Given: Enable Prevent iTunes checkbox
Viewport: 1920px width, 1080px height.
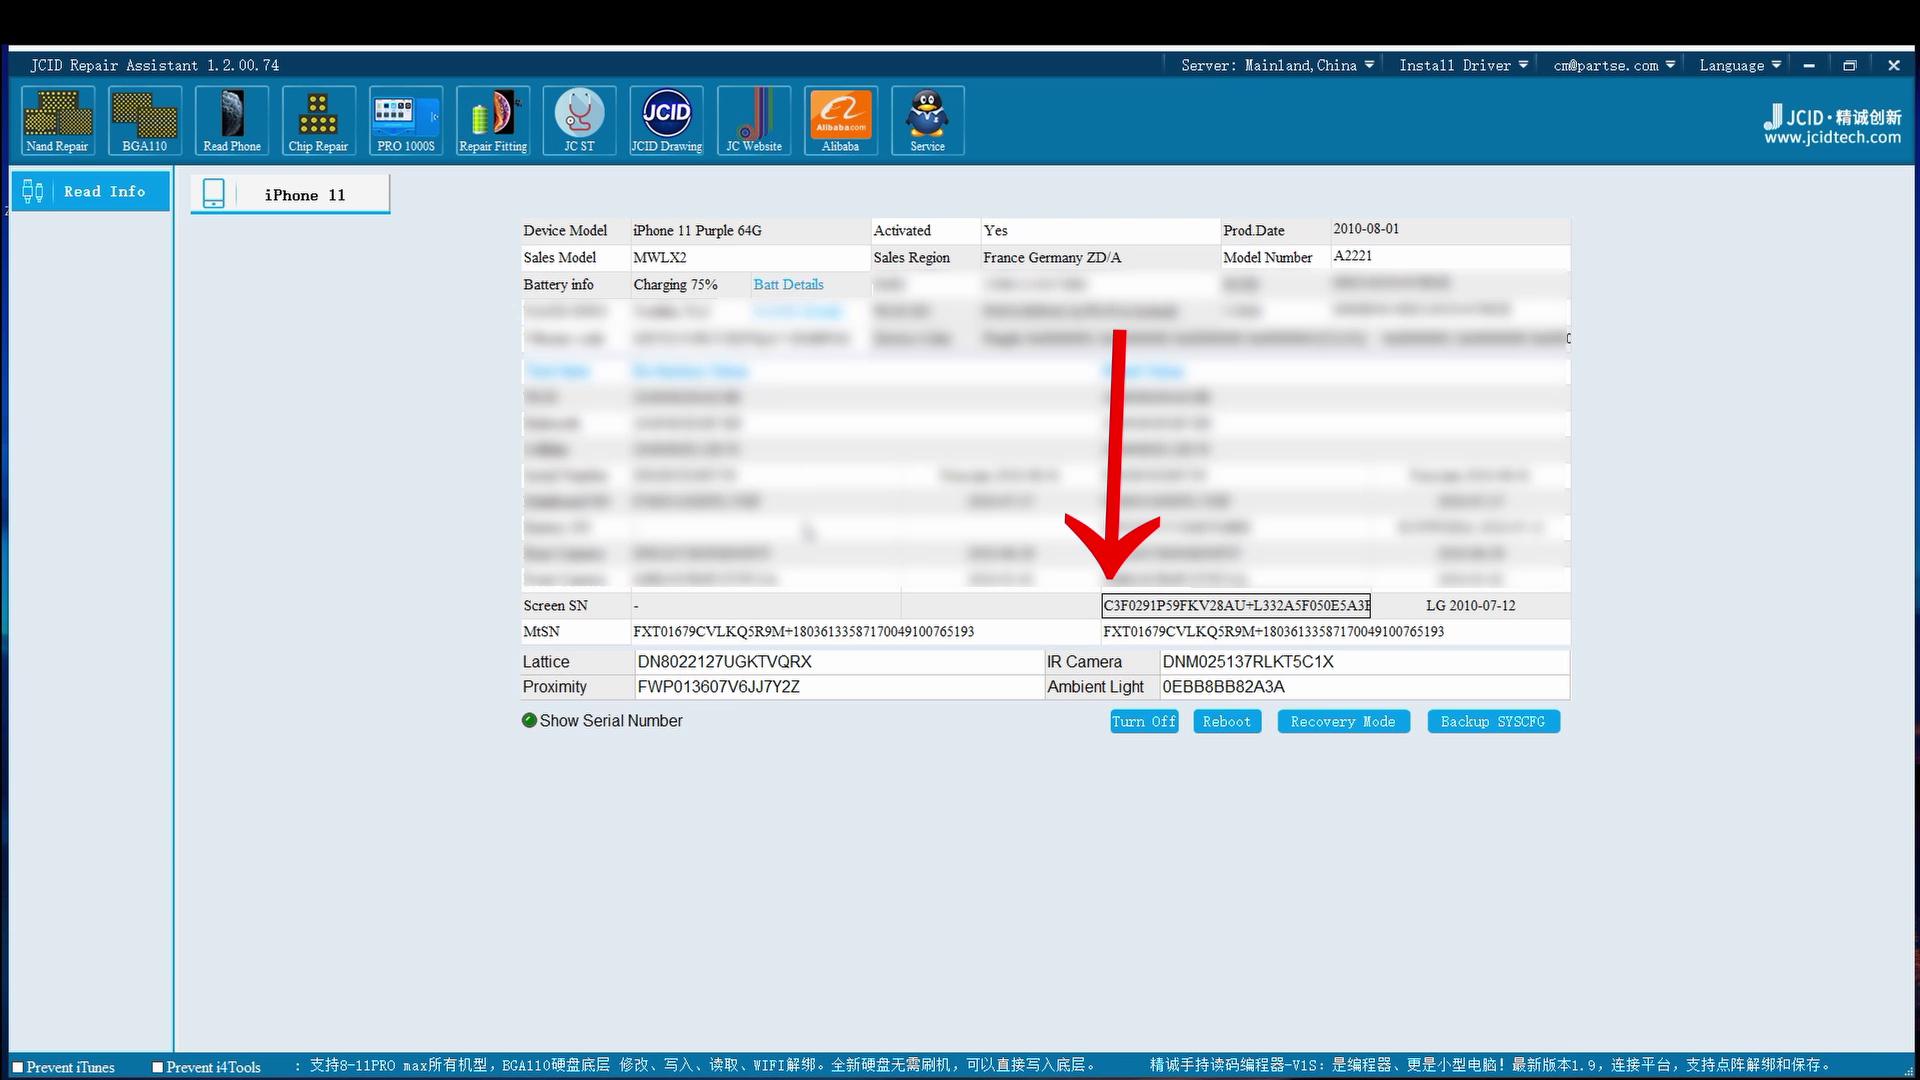Looking at the screenshot, I should [x=18, y=1067].
